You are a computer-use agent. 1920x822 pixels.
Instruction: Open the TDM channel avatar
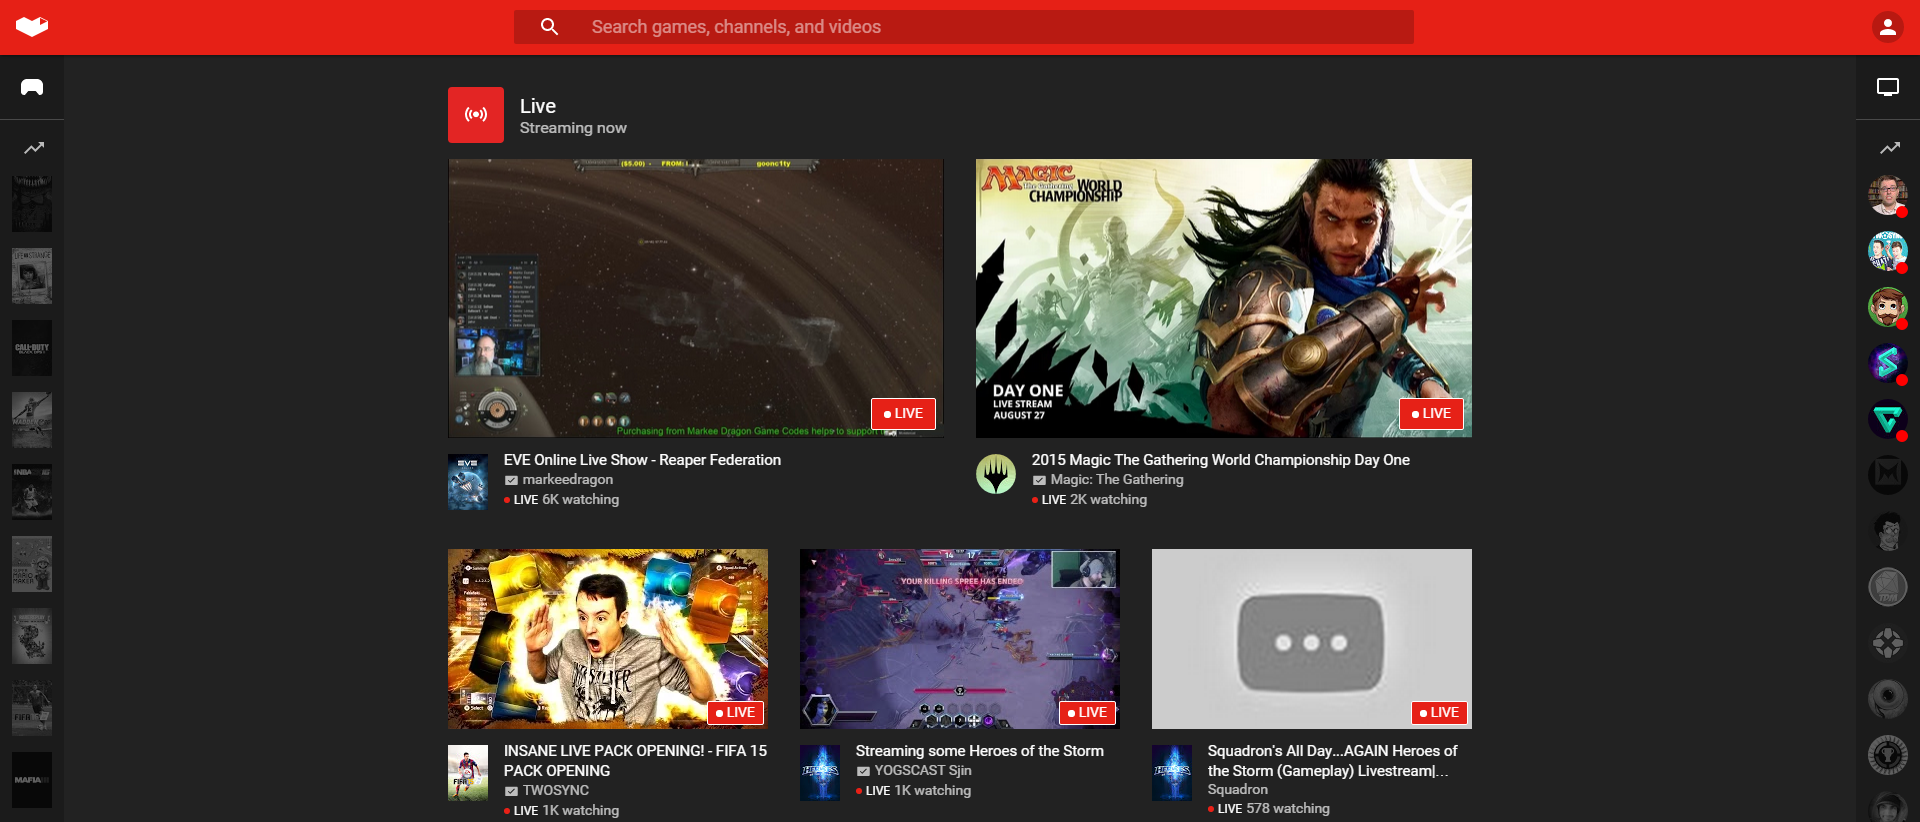pyautogui.click(x=1888, y=587)
